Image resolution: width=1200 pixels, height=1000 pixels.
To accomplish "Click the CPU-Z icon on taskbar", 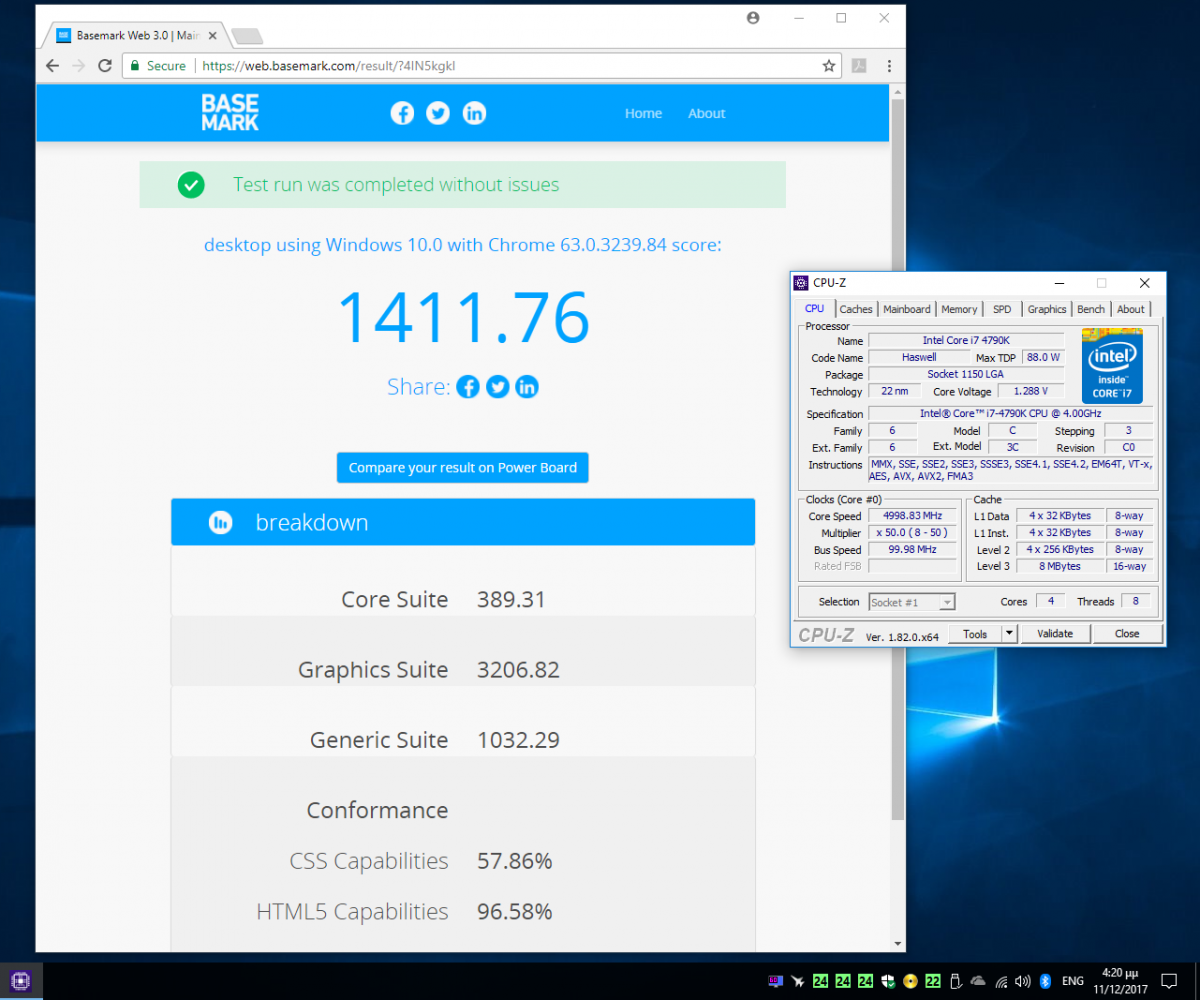I will point(22,980).
